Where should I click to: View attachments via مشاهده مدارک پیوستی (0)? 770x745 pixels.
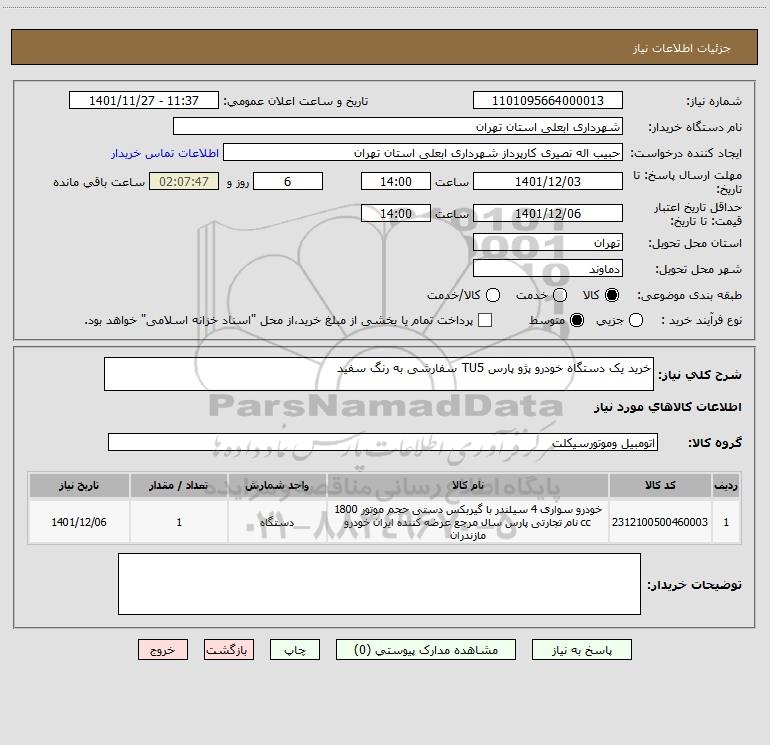tap(426, 650)
